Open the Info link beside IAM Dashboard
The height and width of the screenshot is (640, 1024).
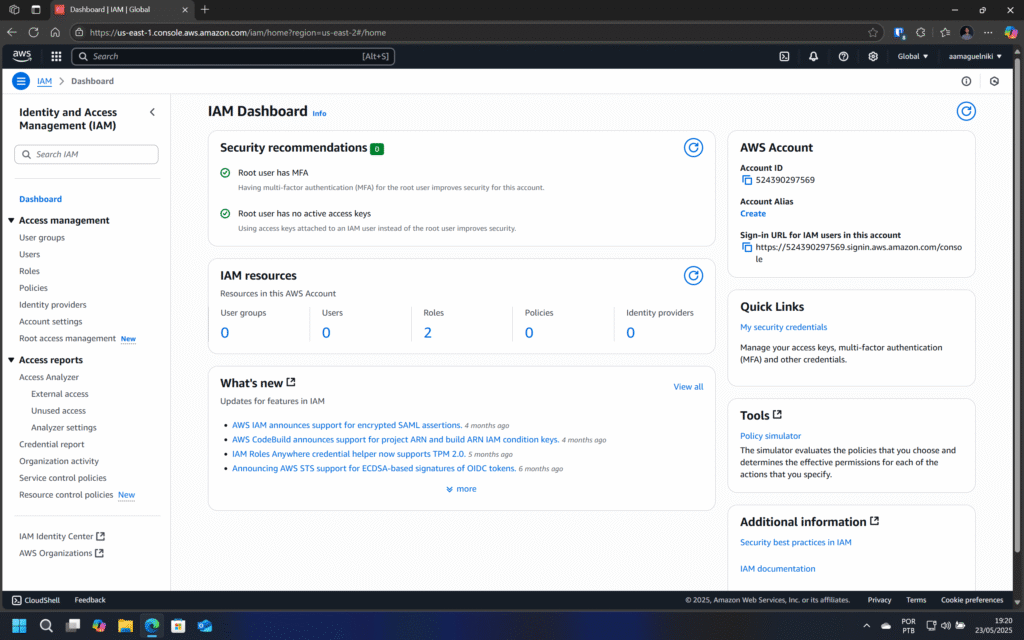(319, 114)
